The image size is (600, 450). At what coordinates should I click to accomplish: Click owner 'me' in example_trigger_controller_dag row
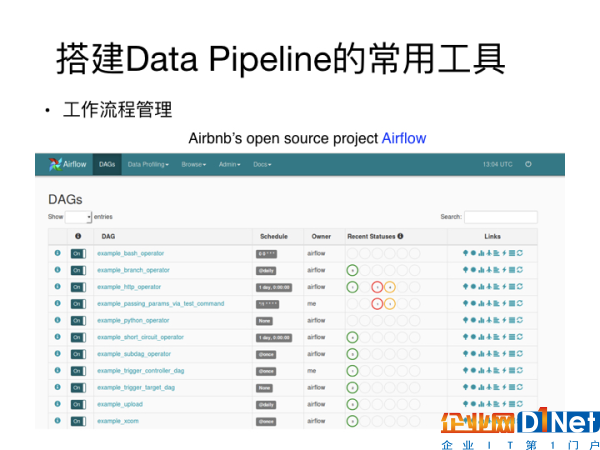coord(311,371)
